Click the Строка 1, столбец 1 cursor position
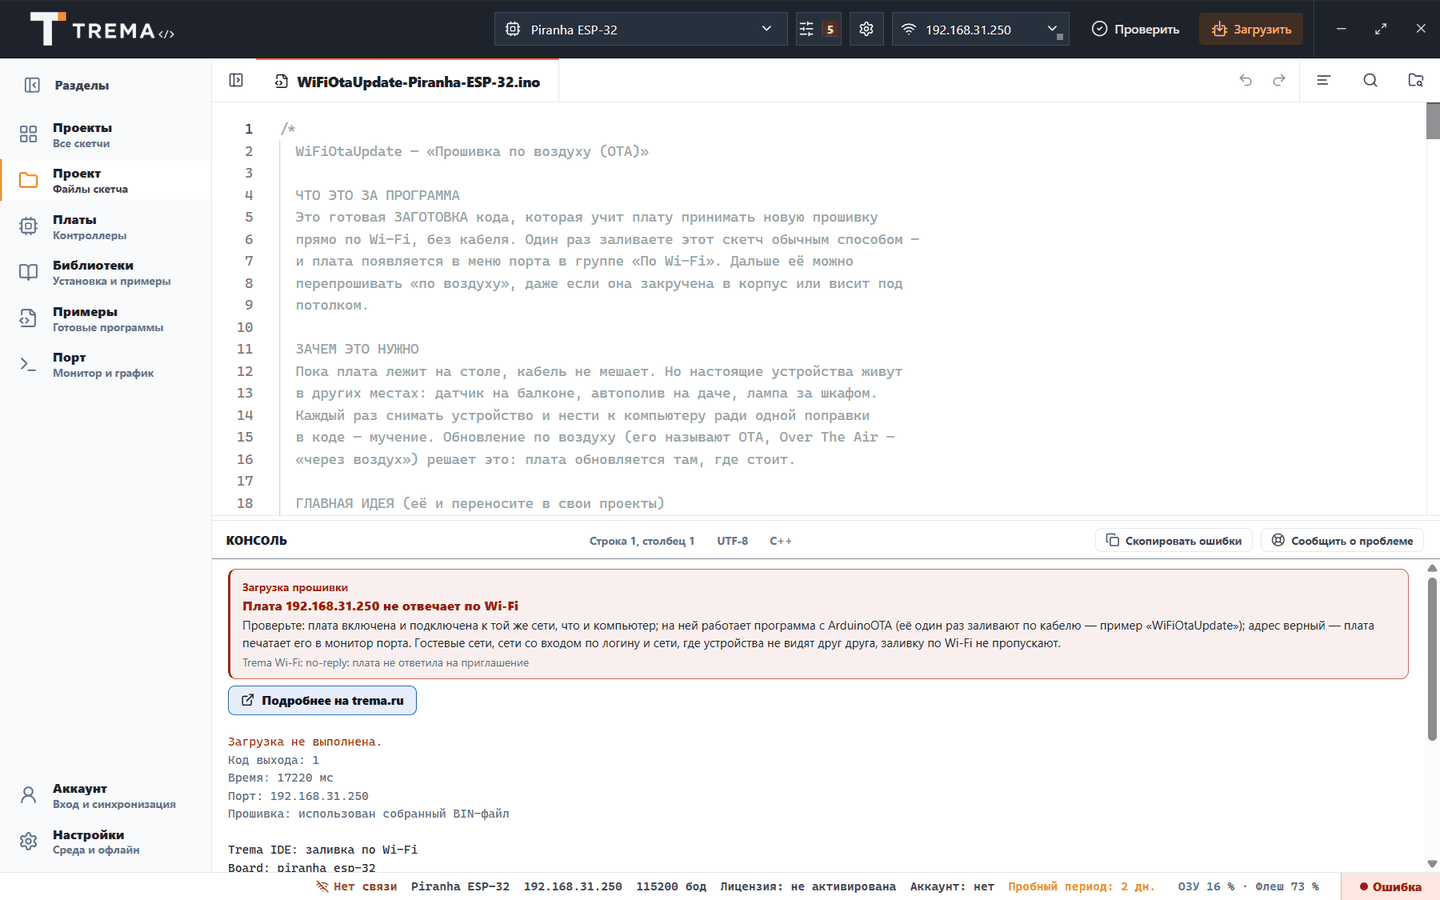The image size is (1440, 900). pos(642,541)
